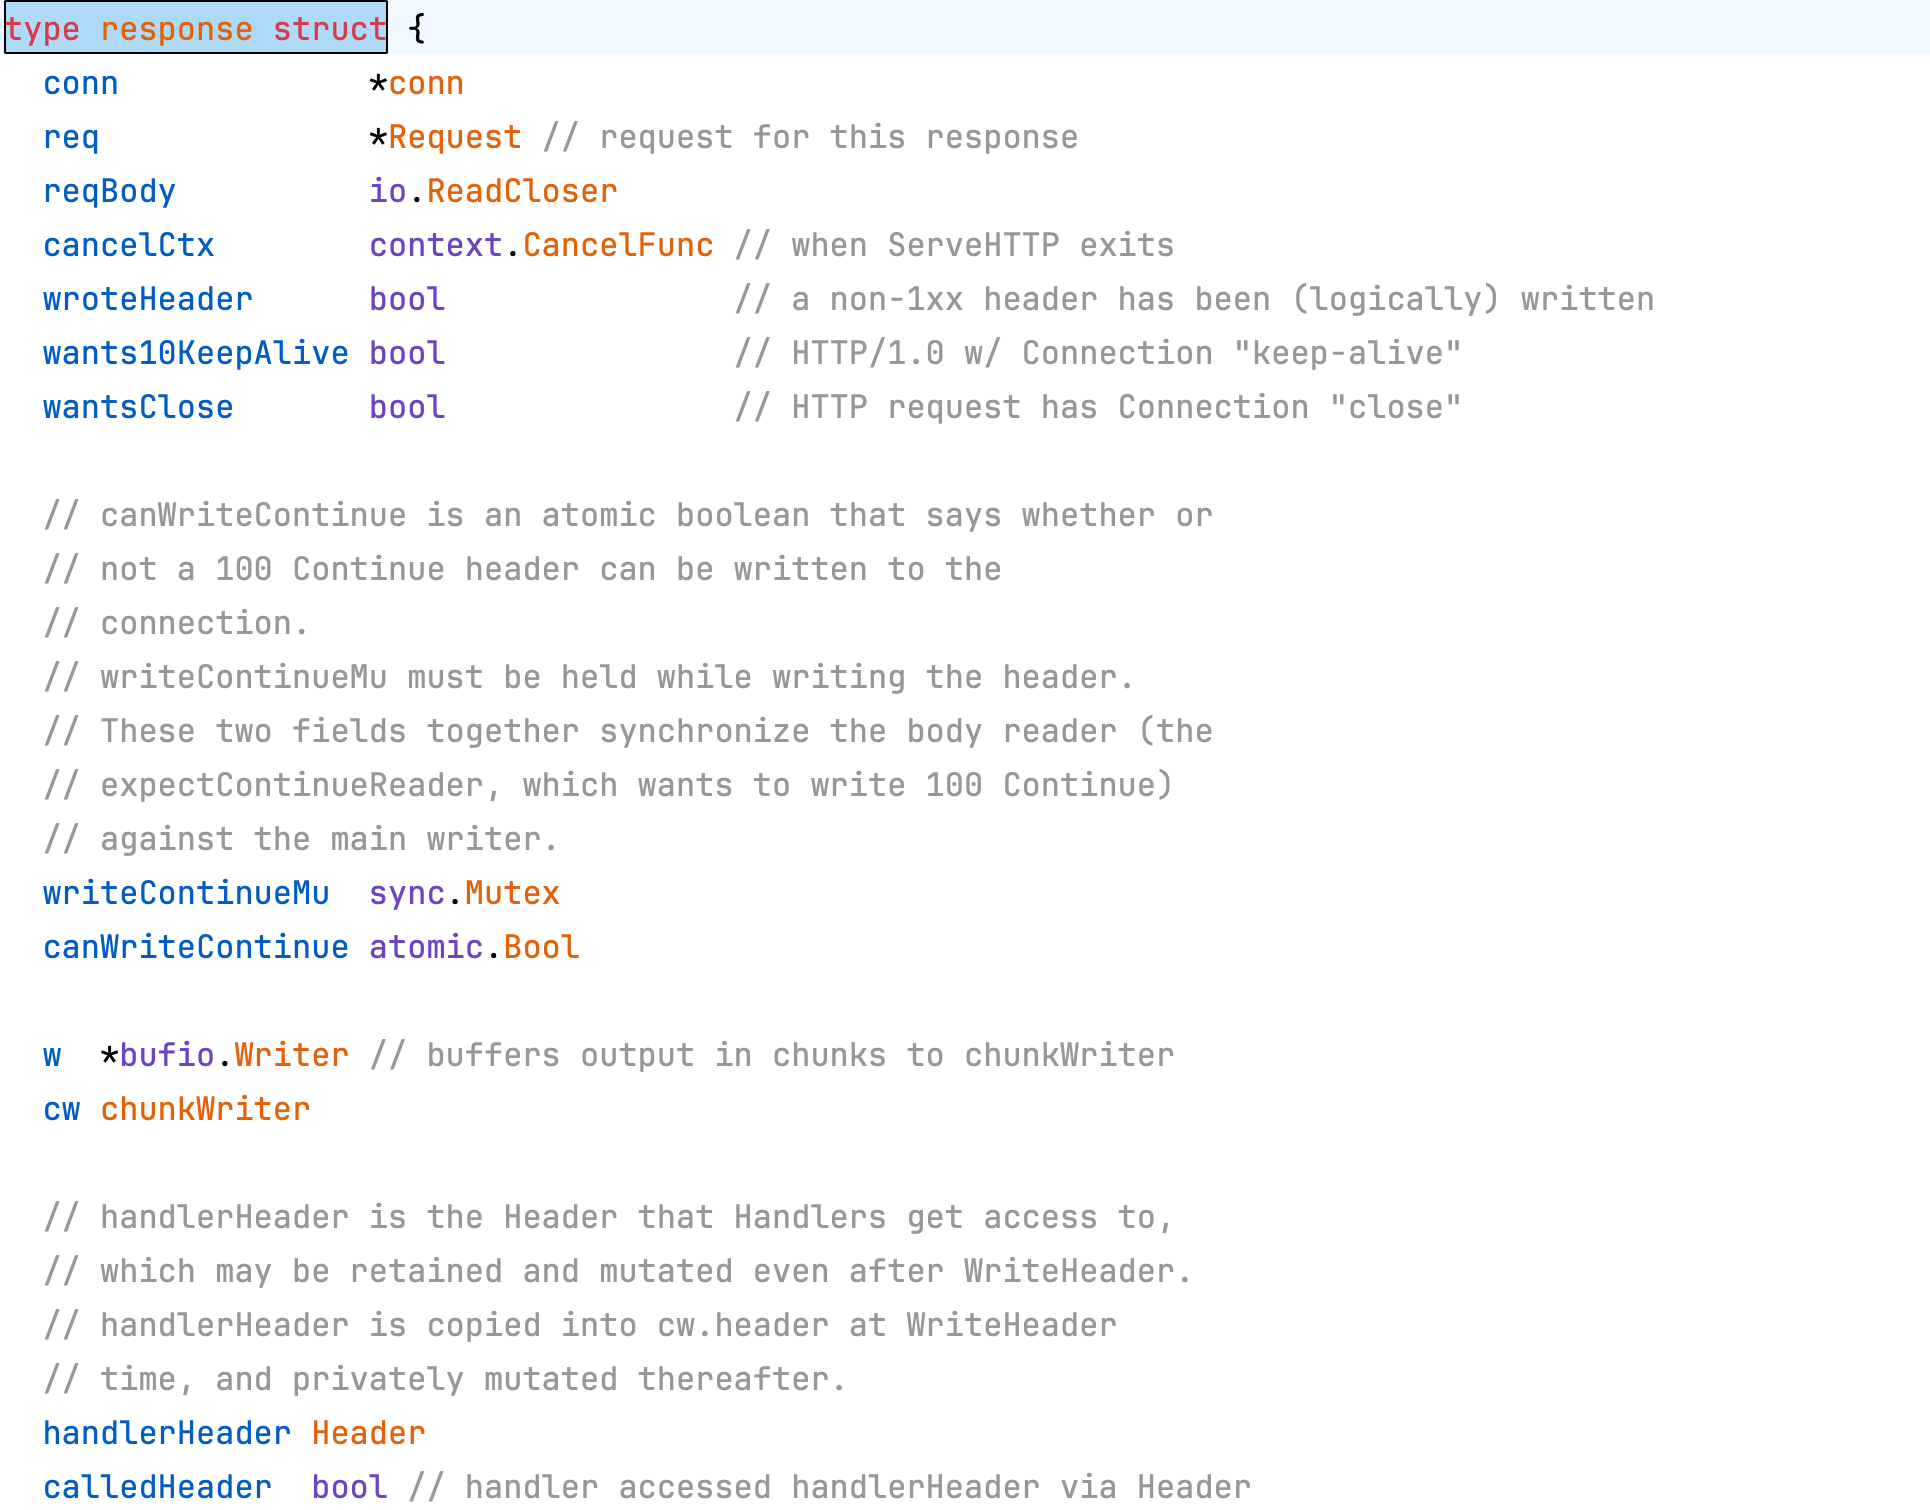Viewport: 1930px width, 1510px height.
Task: Click the cancelCtx field name
Action: click(128, 245)
